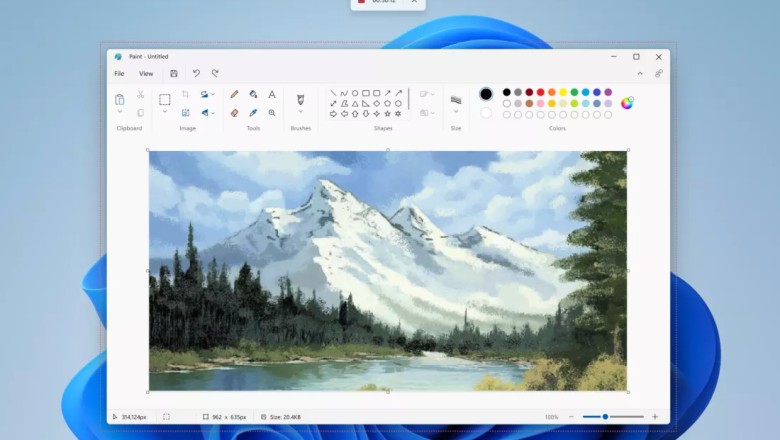Image resolution: width=780 pixels, height=440 pixels.
Task: Select the Magnifier tool
Action: (272, 113)
